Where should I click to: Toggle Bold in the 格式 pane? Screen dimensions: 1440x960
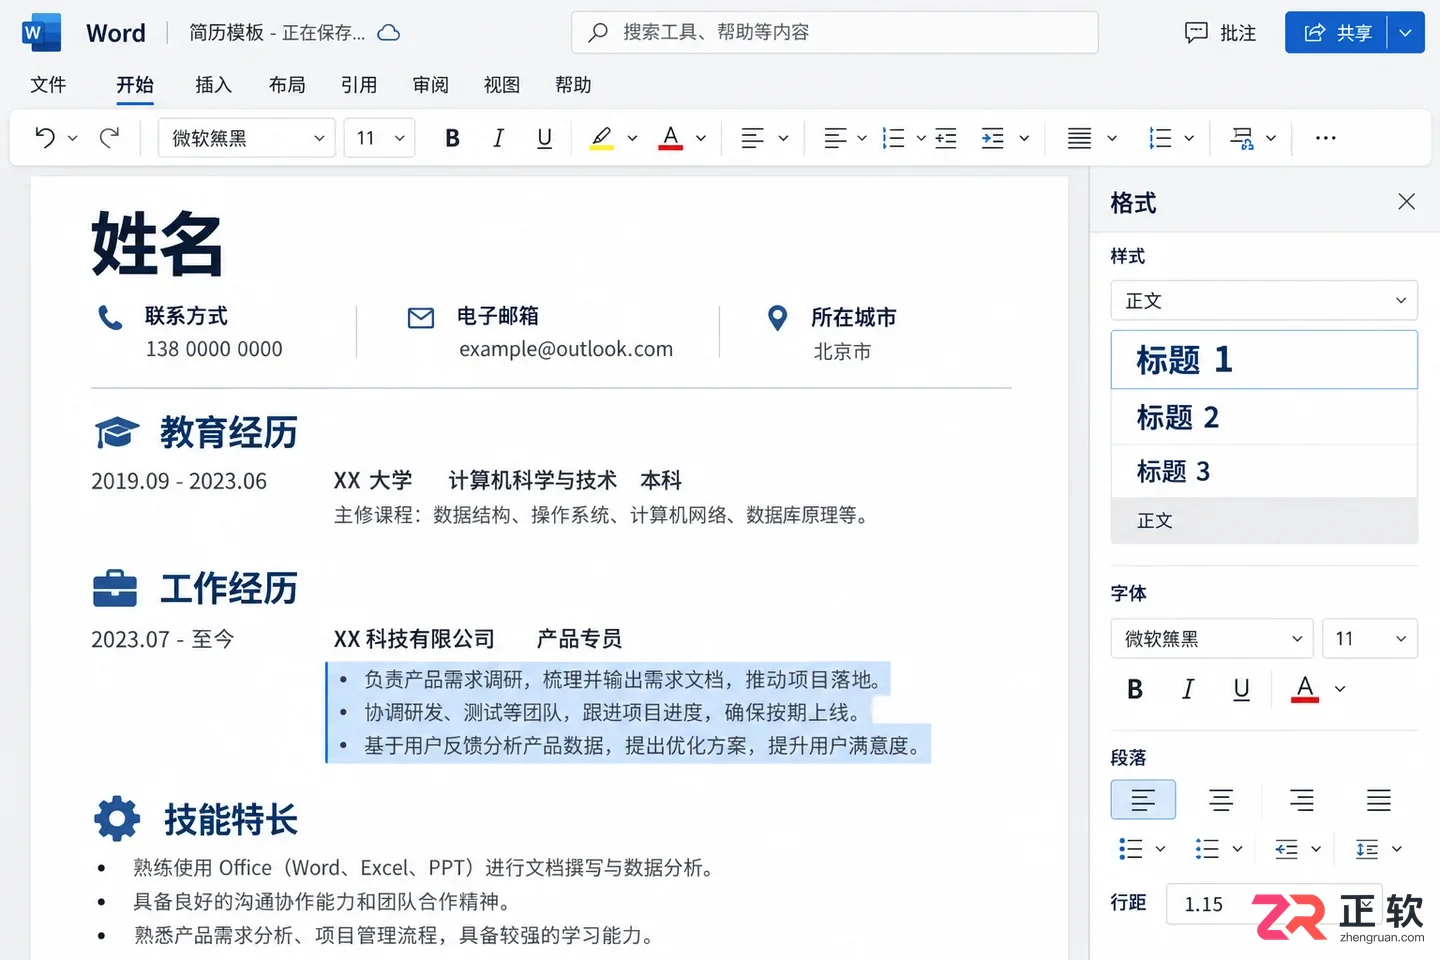(1135, 689)
